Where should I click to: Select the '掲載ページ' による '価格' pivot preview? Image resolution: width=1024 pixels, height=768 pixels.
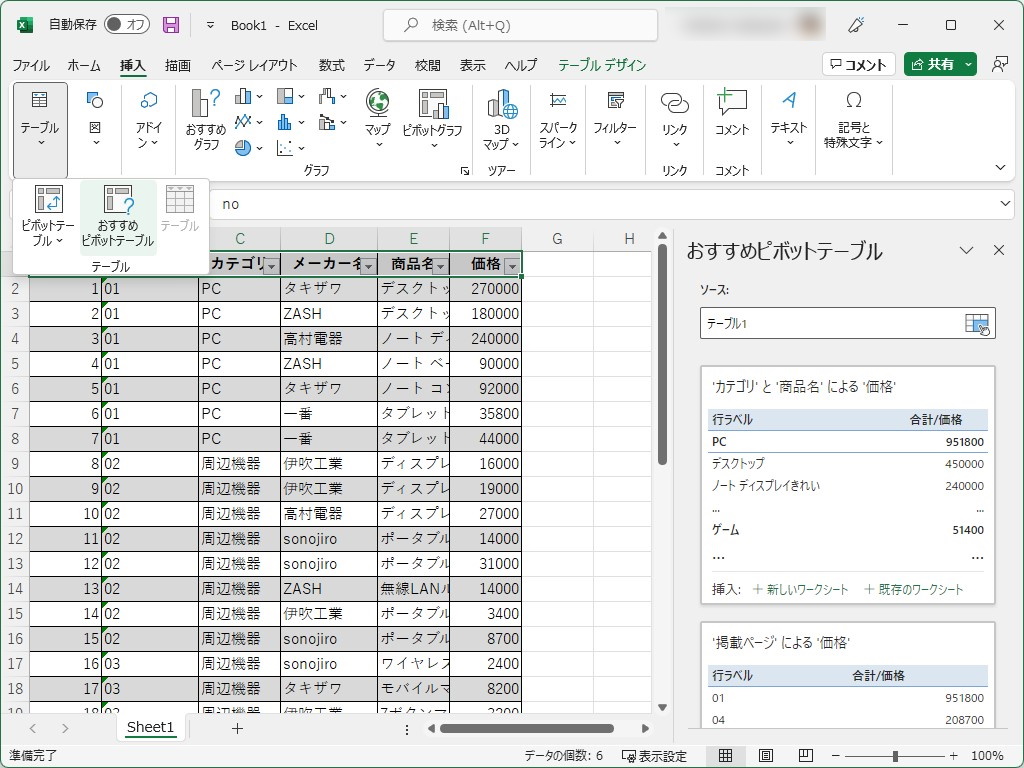[x=848, y=675]
